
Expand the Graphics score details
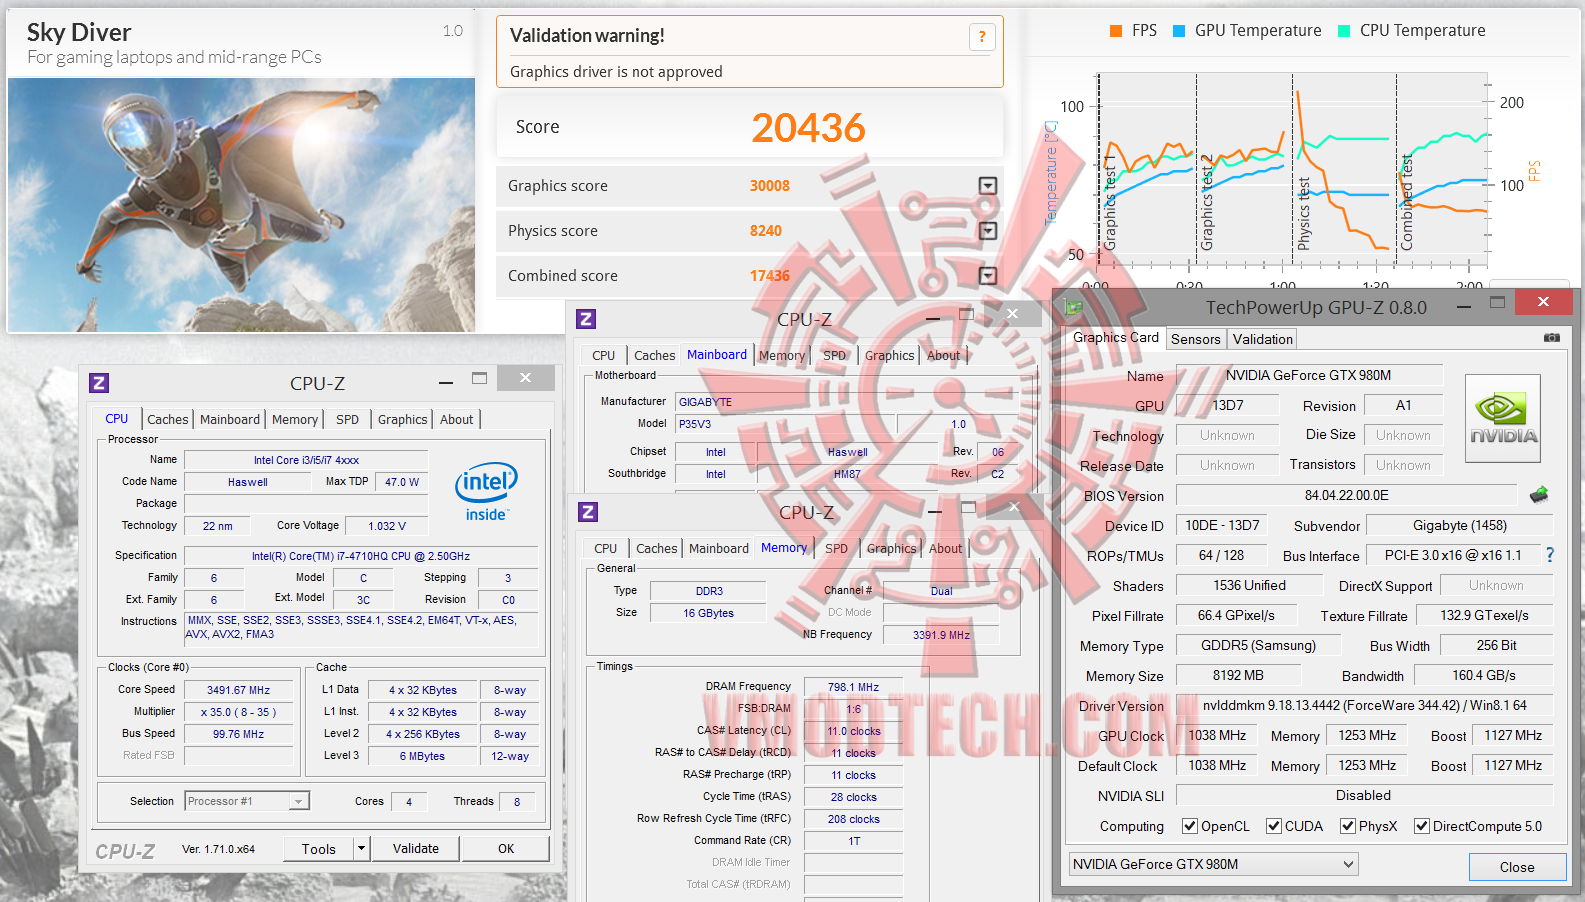click(x=988, y=186)
